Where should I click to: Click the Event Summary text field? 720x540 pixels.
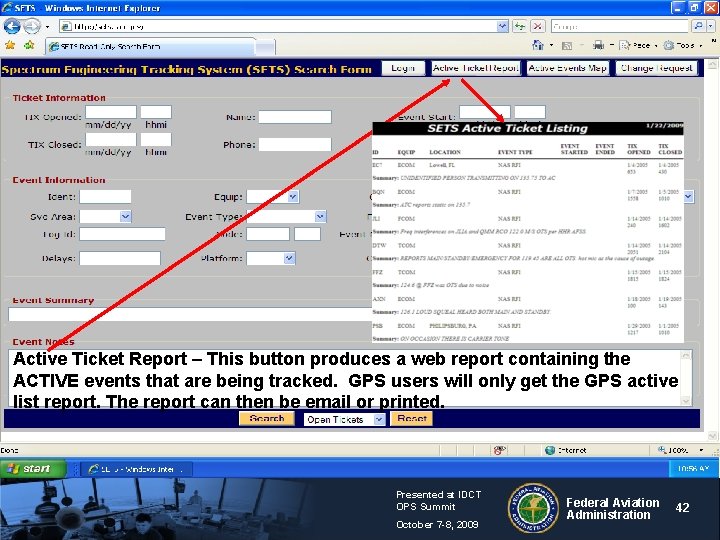click(x=190, y=314)
